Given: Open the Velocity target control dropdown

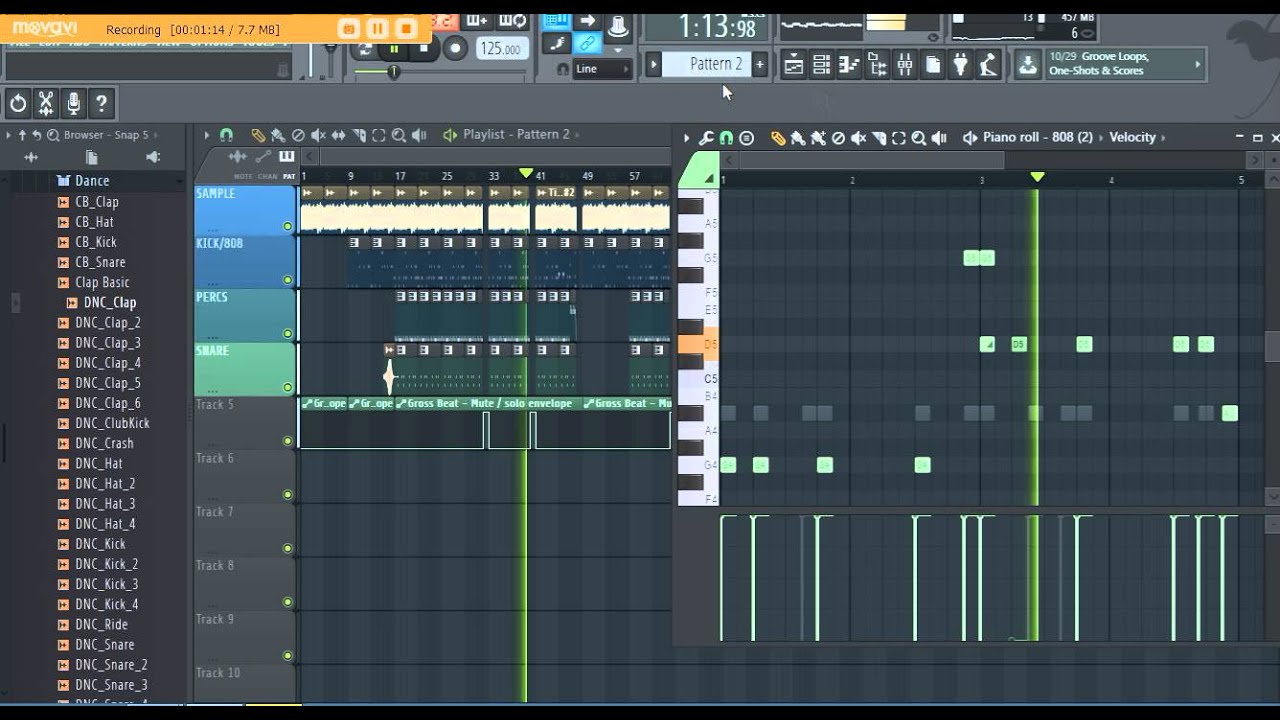Looking at the screenshot, I should (x=1132, y=137).
